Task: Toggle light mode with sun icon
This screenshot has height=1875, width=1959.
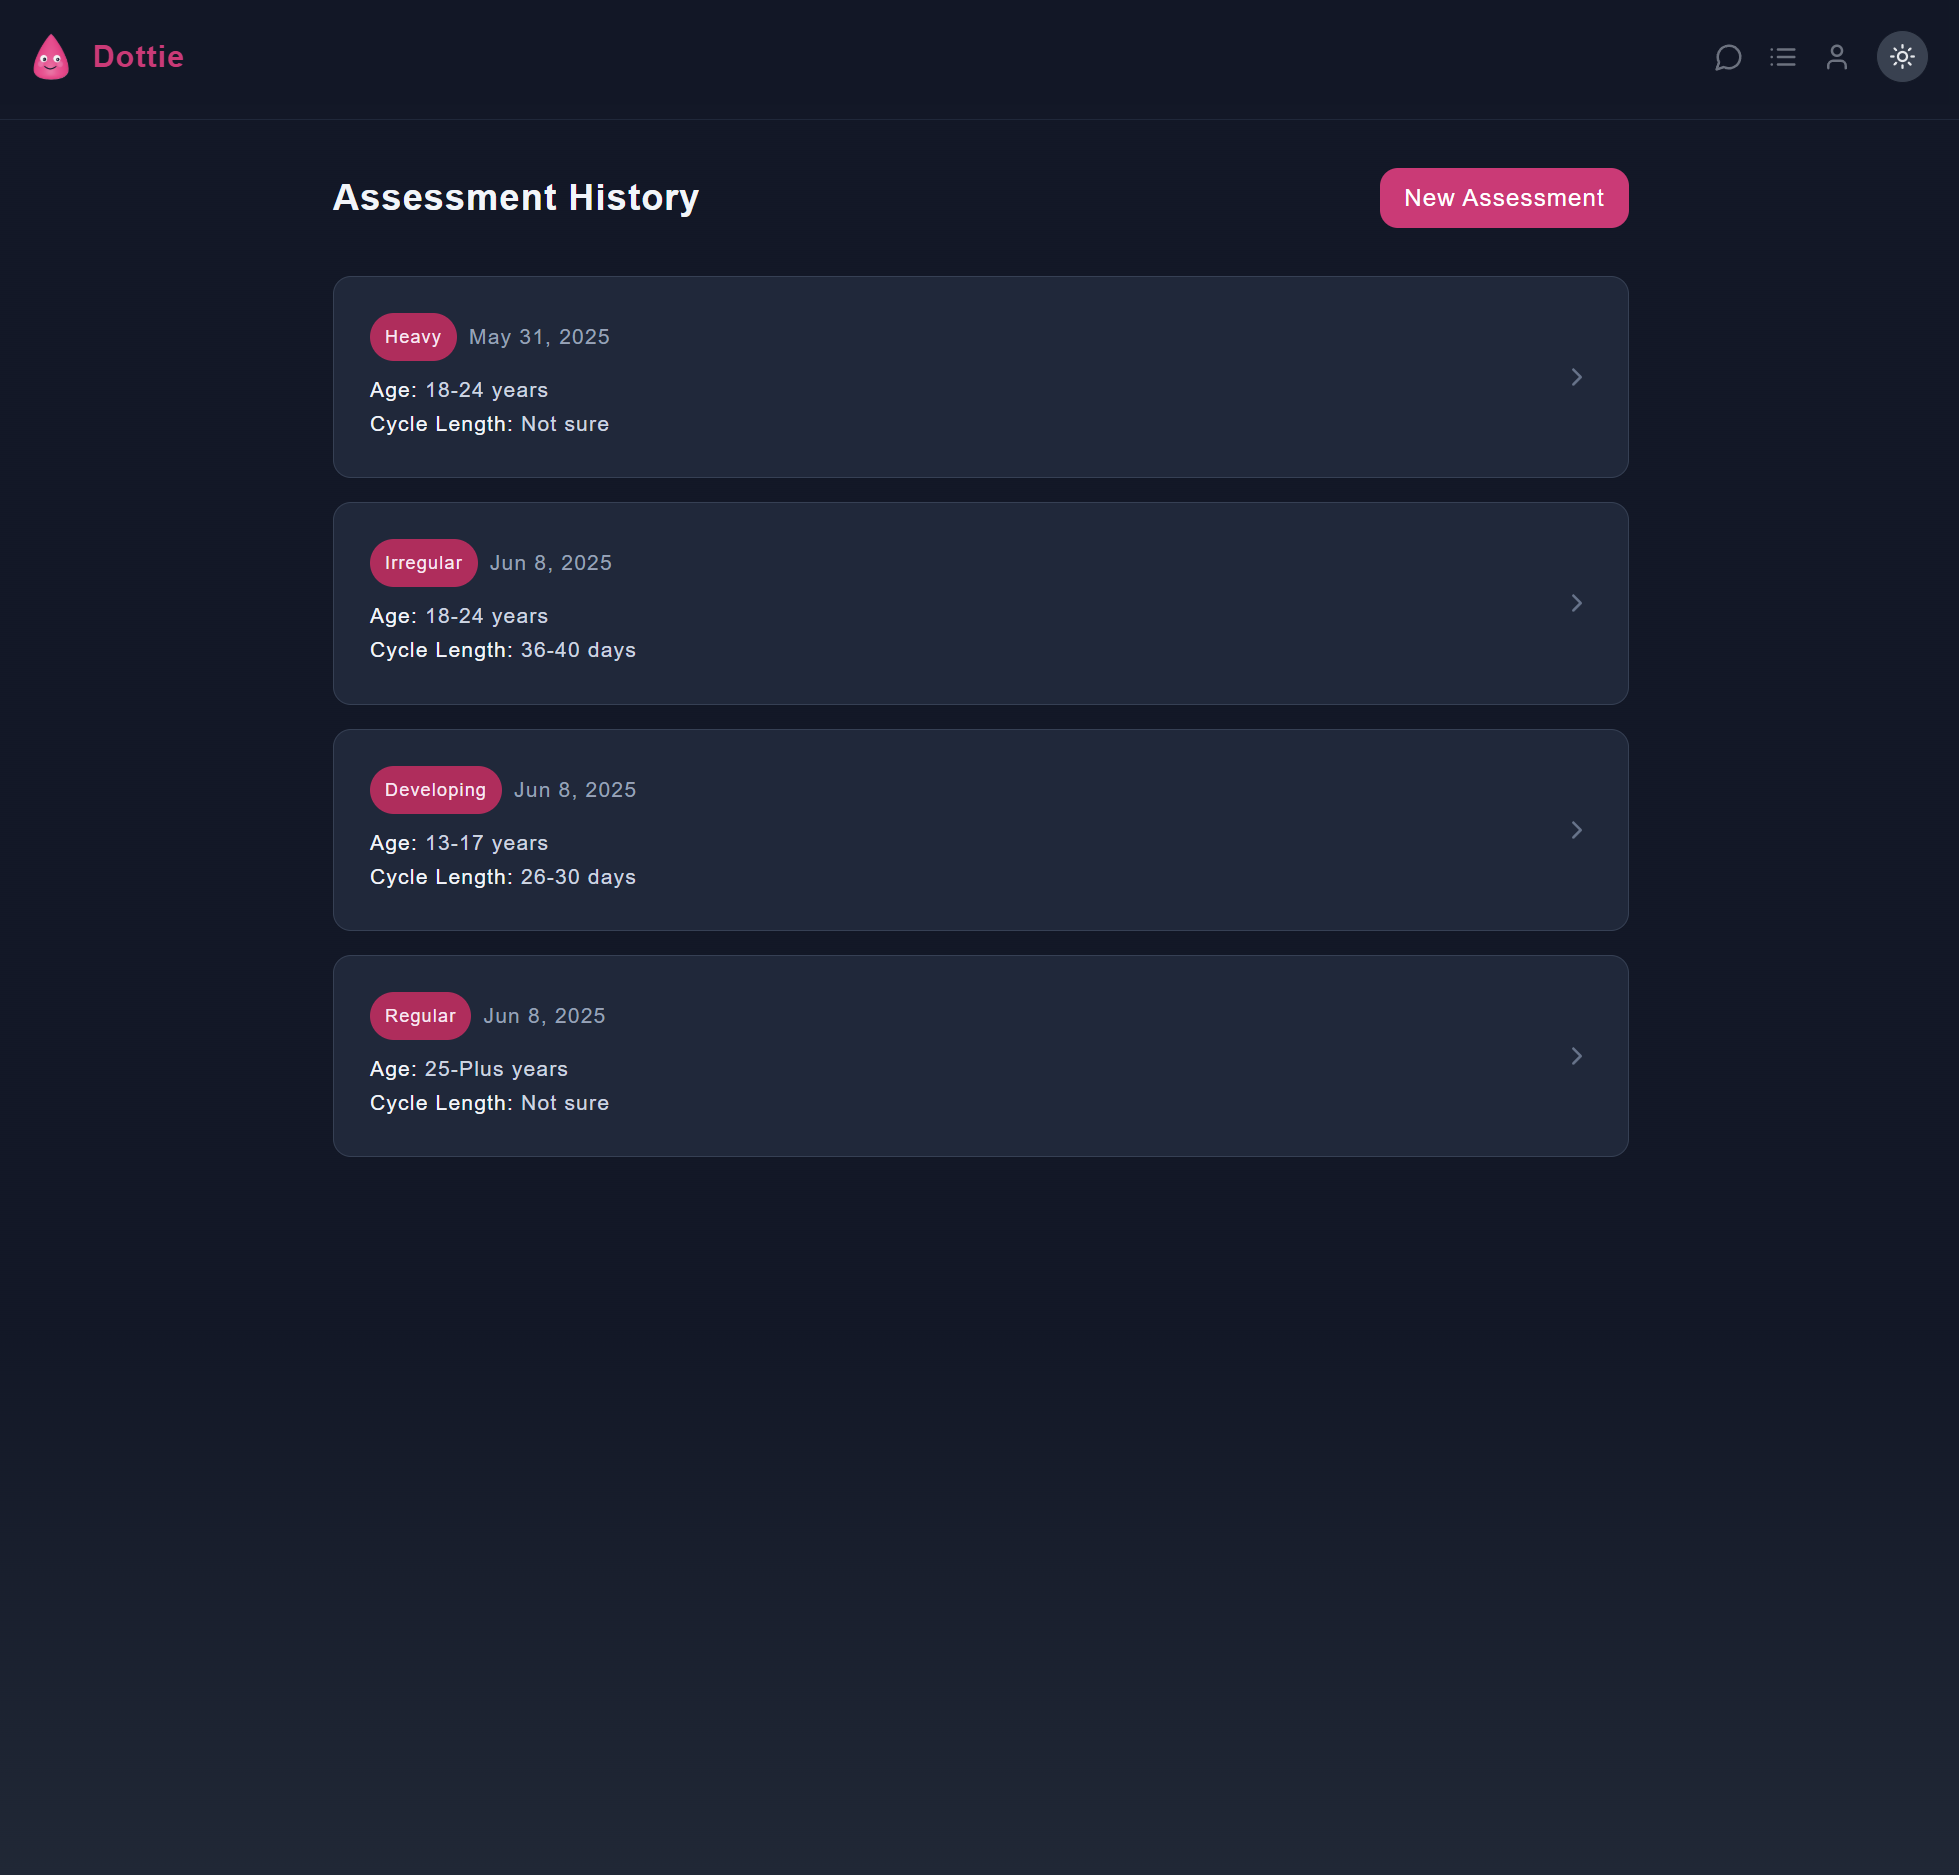Action: [1902, 57]
